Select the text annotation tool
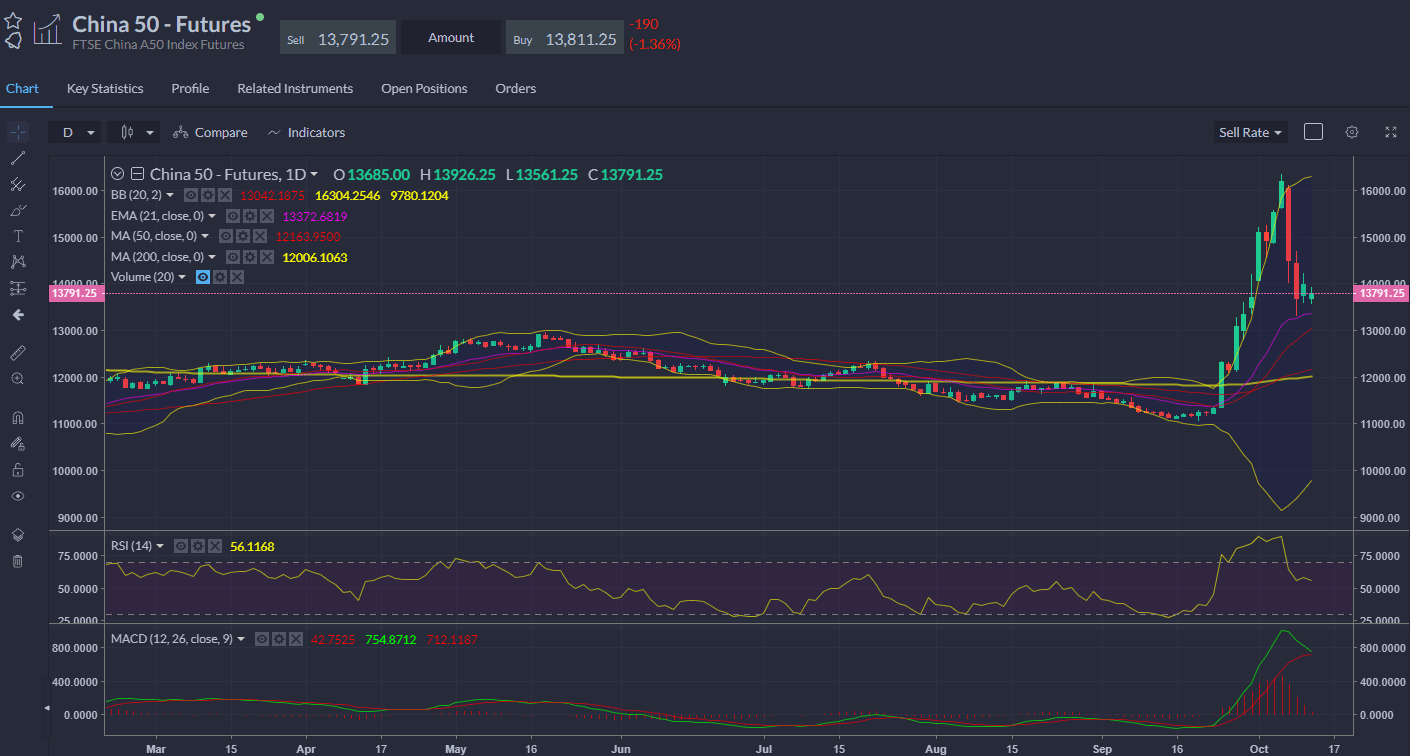 coord(17,236)
